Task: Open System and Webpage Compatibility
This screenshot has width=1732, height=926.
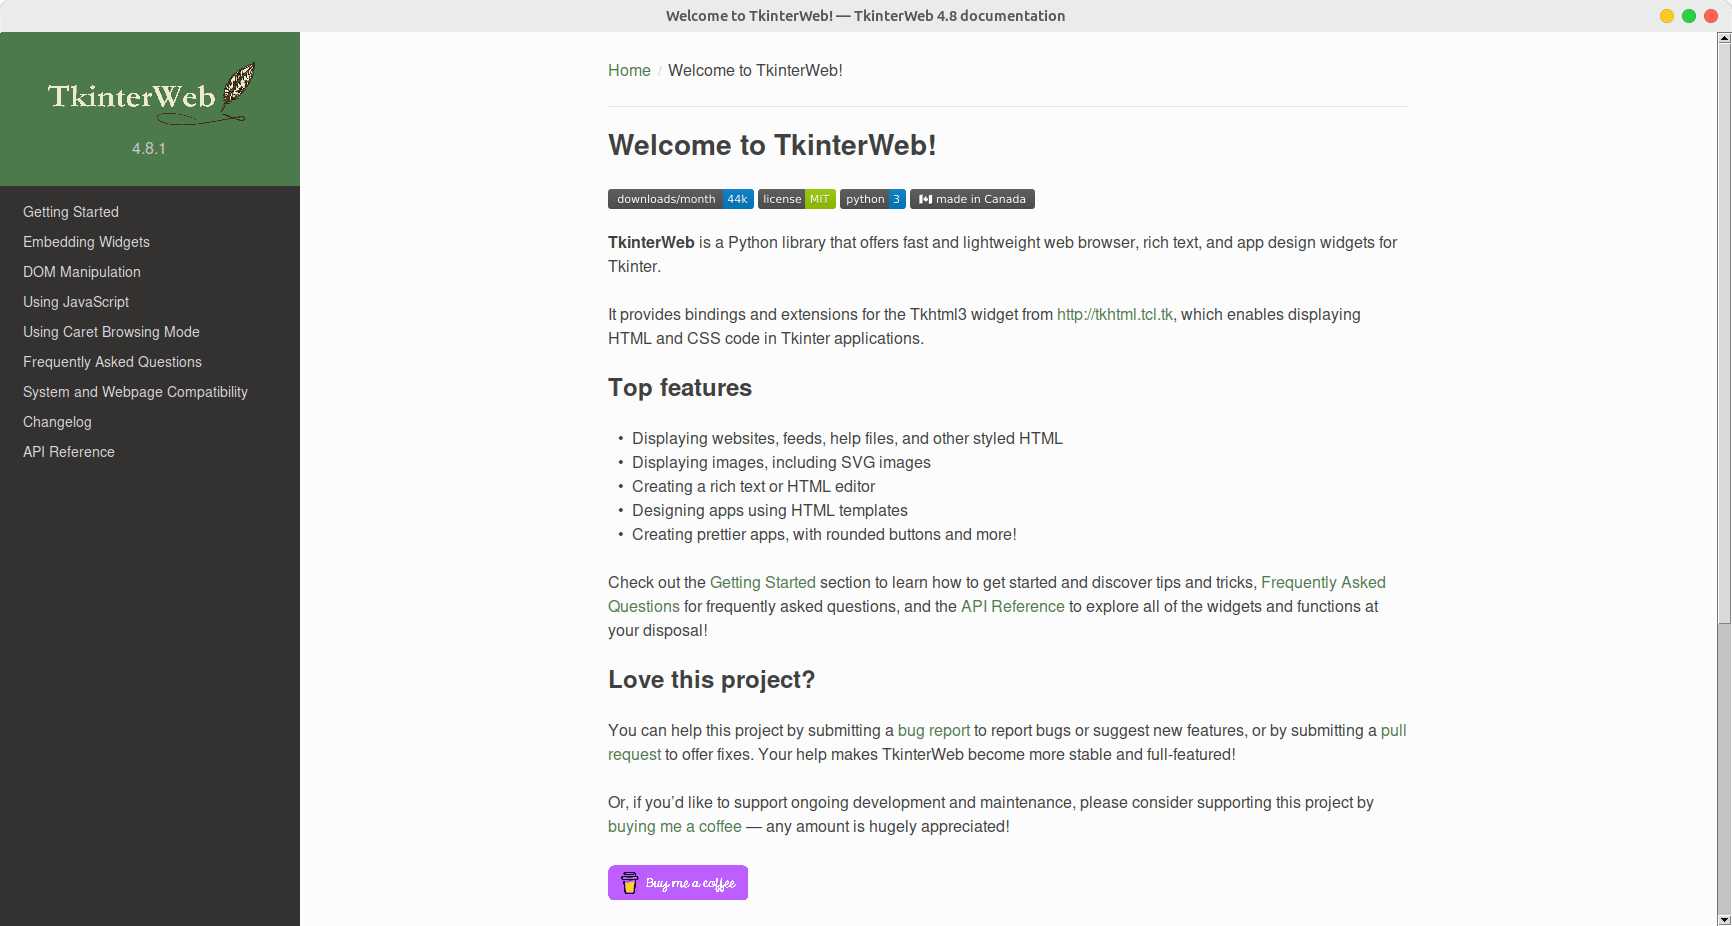Action: [135, 392]
